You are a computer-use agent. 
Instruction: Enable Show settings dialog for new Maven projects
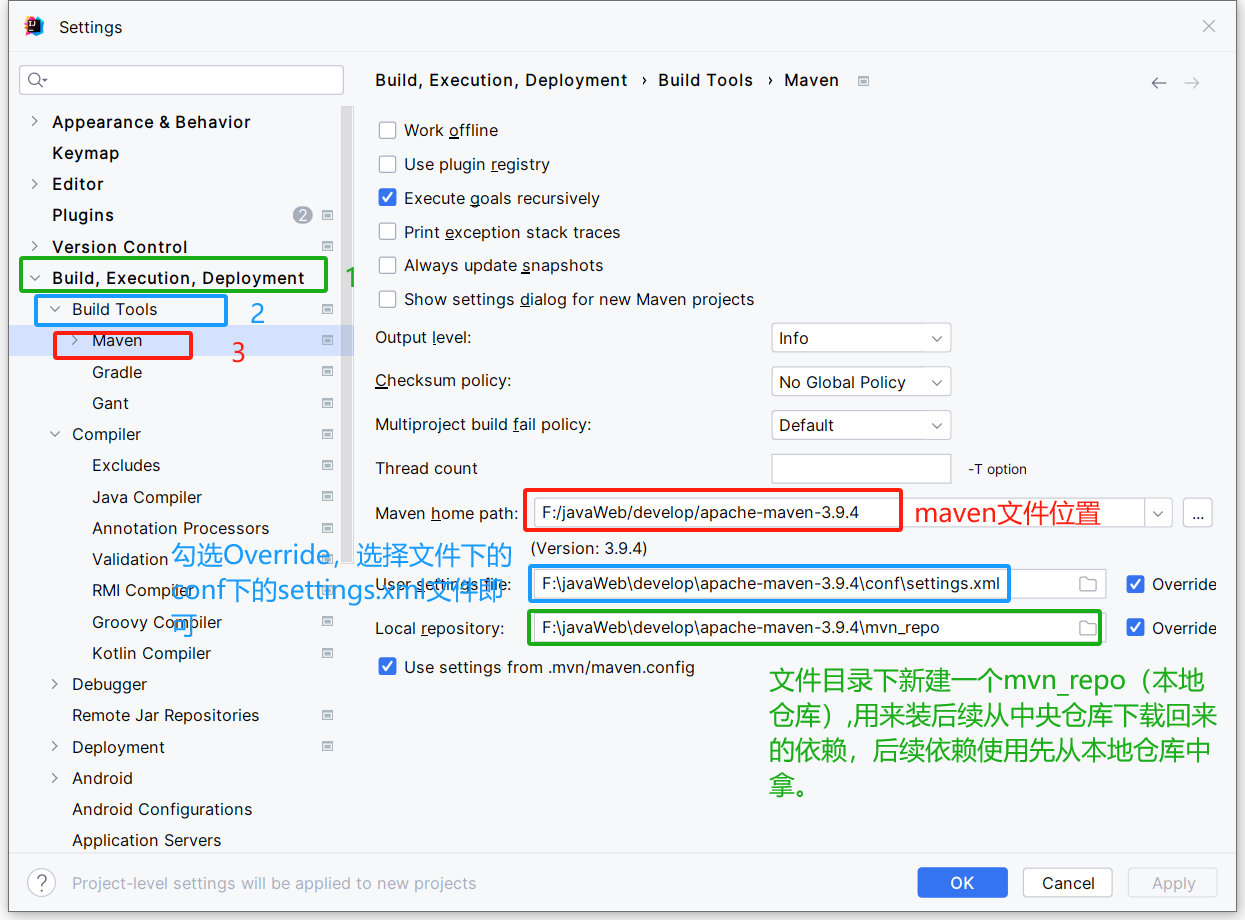388,299
